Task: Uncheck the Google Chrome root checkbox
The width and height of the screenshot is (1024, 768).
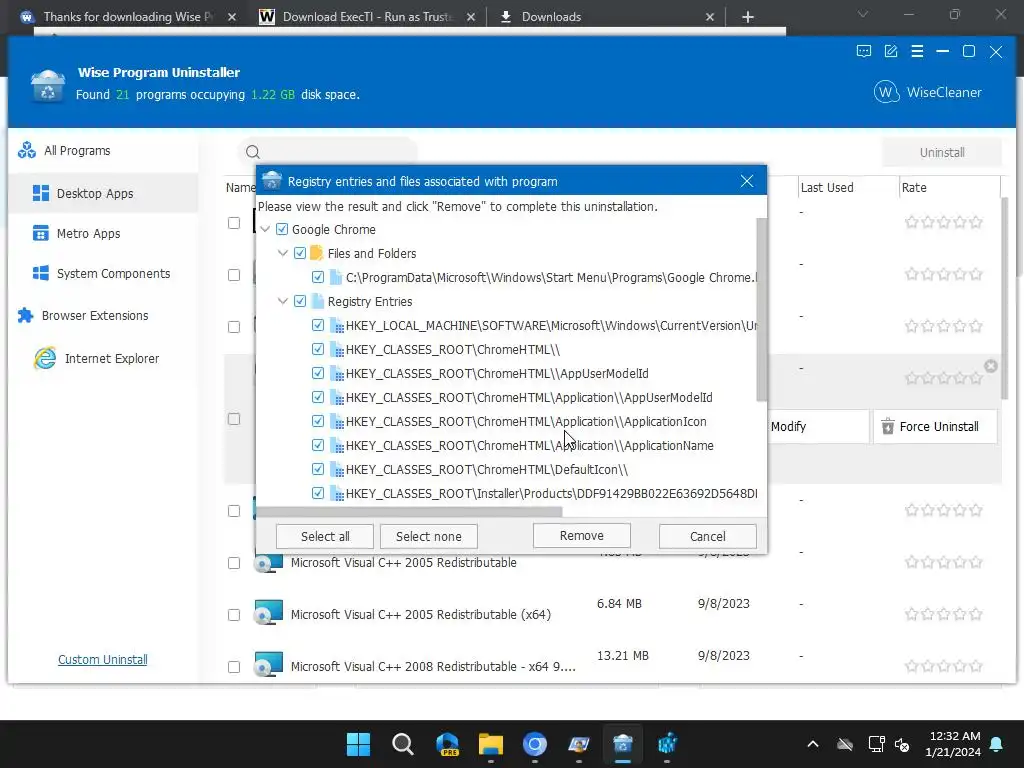Action: tap(282, 229)
